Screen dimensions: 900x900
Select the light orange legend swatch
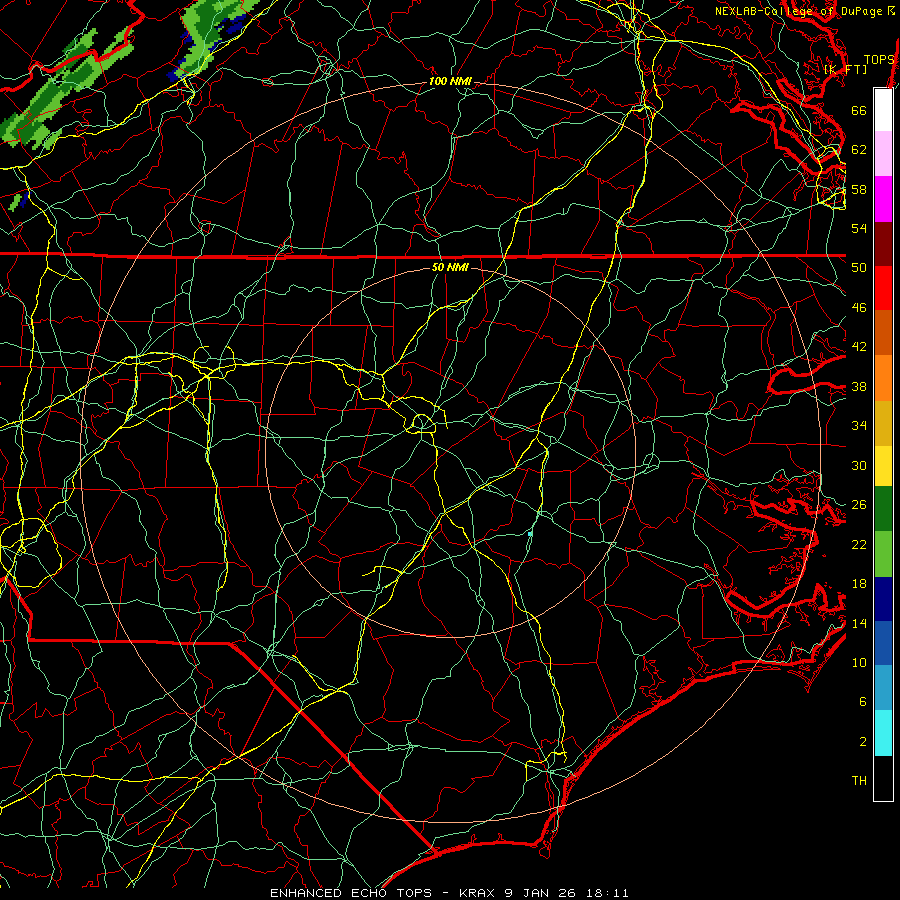coord(883,378)
